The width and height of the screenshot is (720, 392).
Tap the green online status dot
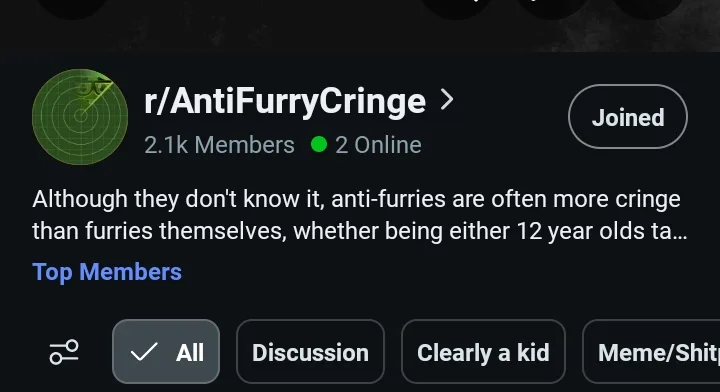(319, 144)
